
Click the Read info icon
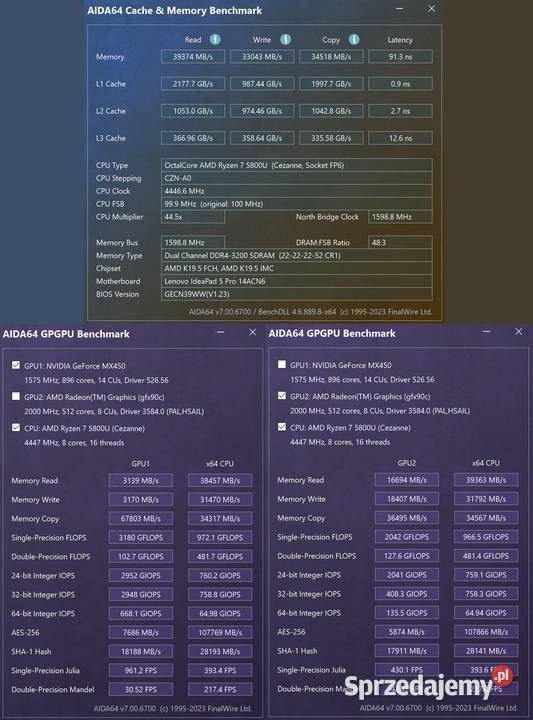pos(215,39)
